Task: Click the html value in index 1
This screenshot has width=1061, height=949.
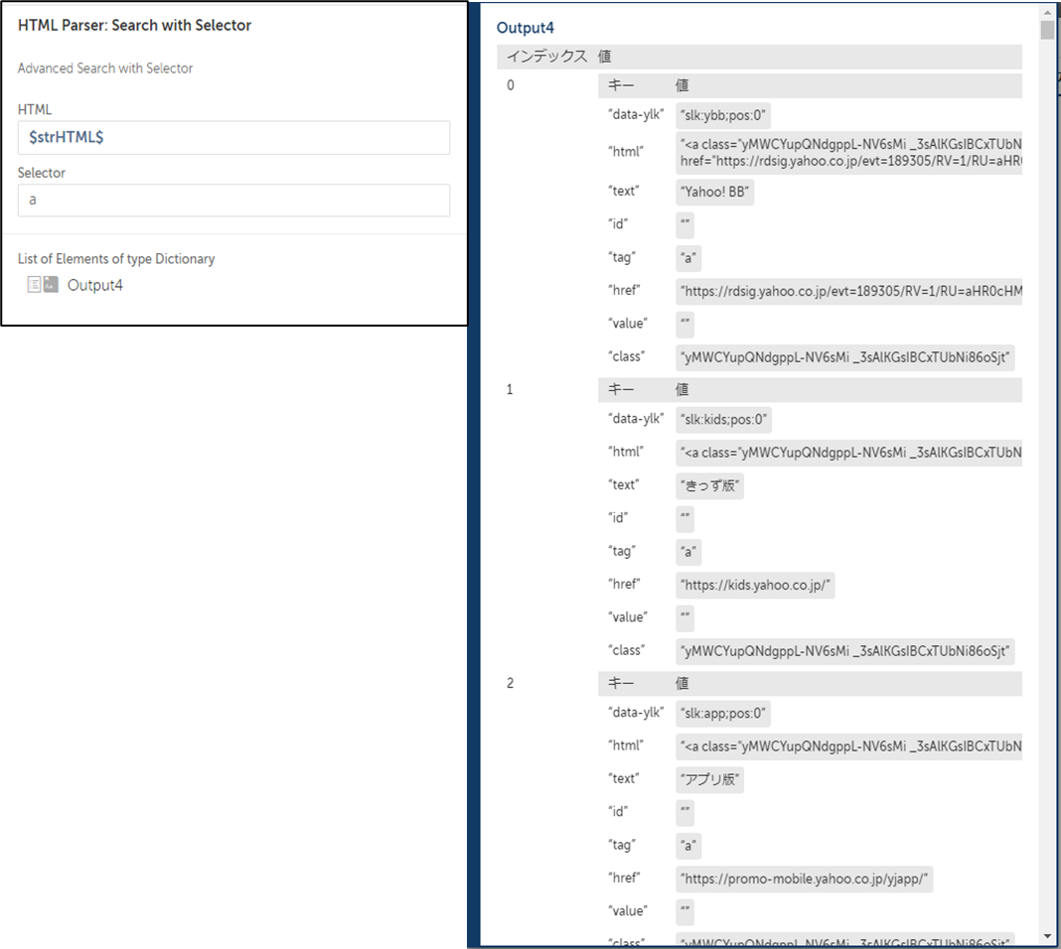Action: click(x=849, y=452)
